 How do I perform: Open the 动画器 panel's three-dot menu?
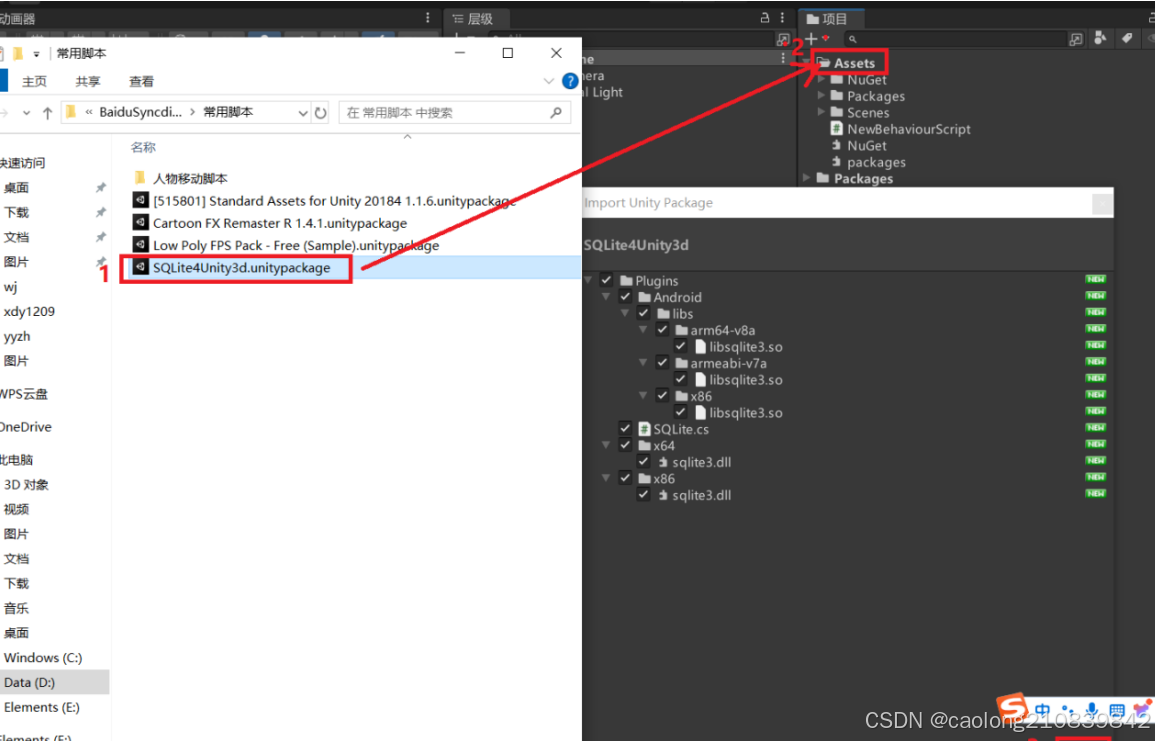(x=428, y=18)
